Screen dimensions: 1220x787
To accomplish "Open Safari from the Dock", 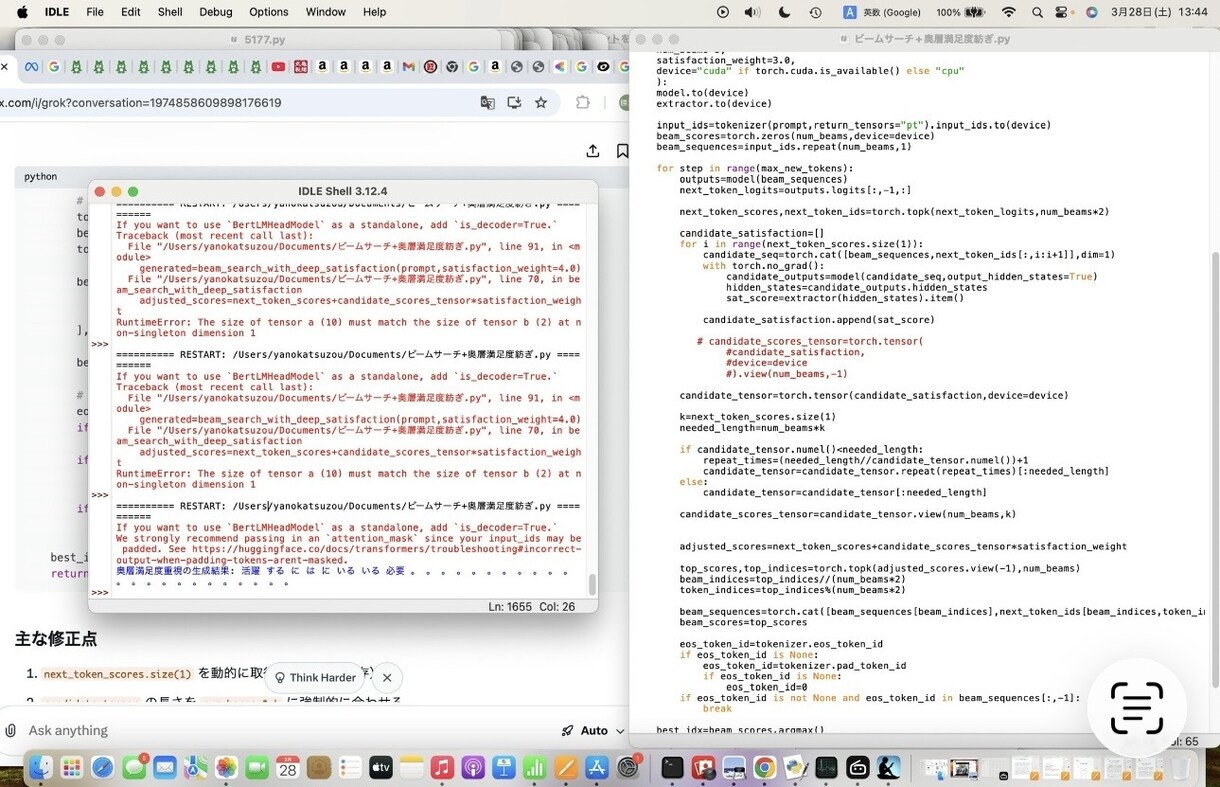I will (x=103, y=767).
